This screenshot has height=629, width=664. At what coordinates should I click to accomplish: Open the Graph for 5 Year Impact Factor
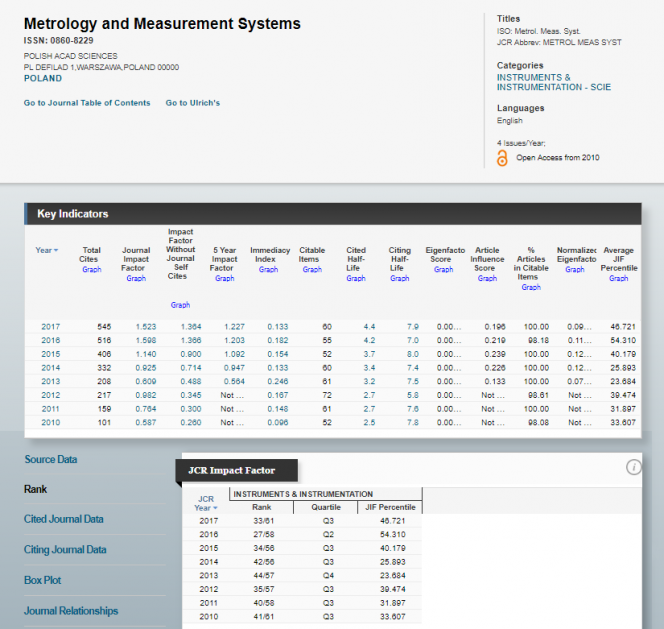pyautogui.click(x=224, y=278)
